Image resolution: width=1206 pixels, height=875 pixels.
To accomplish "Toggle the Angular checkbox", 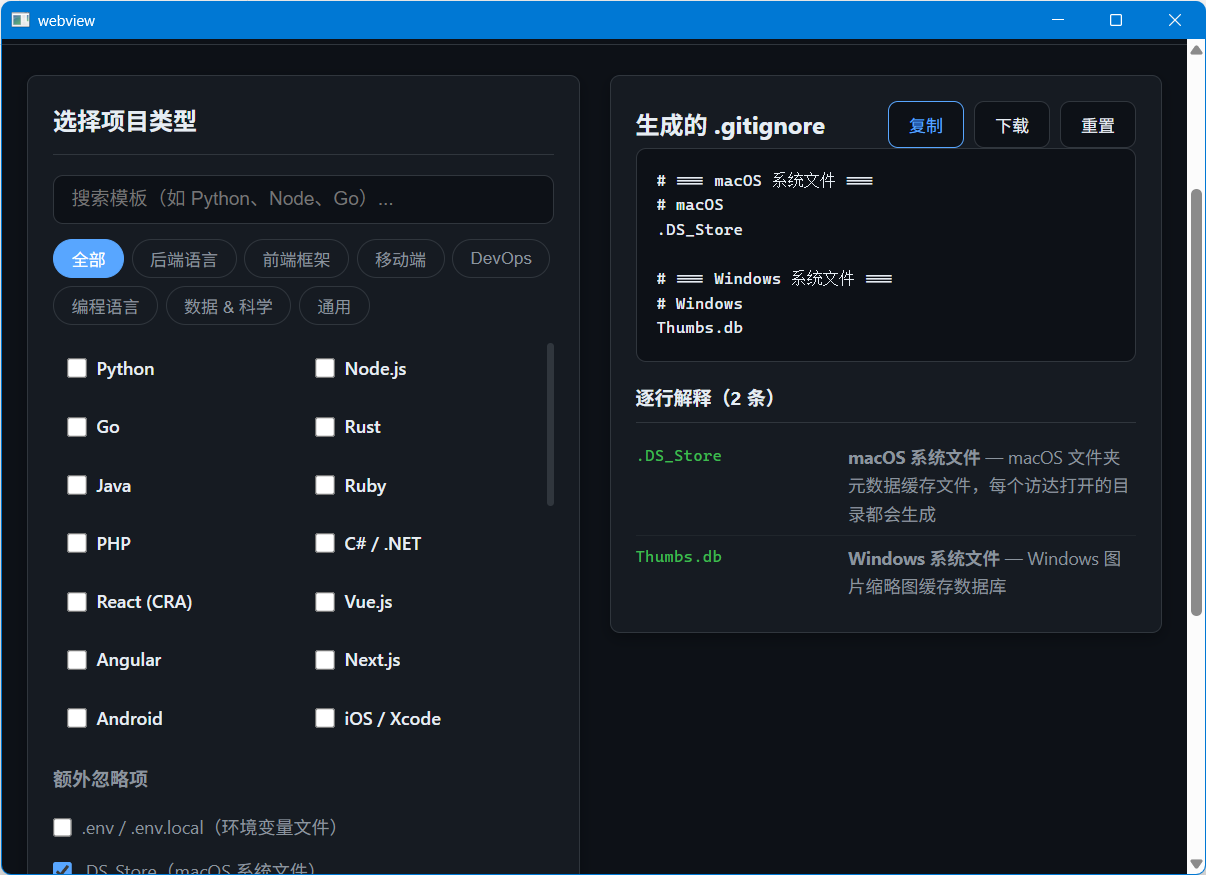I will click(77, 660).
